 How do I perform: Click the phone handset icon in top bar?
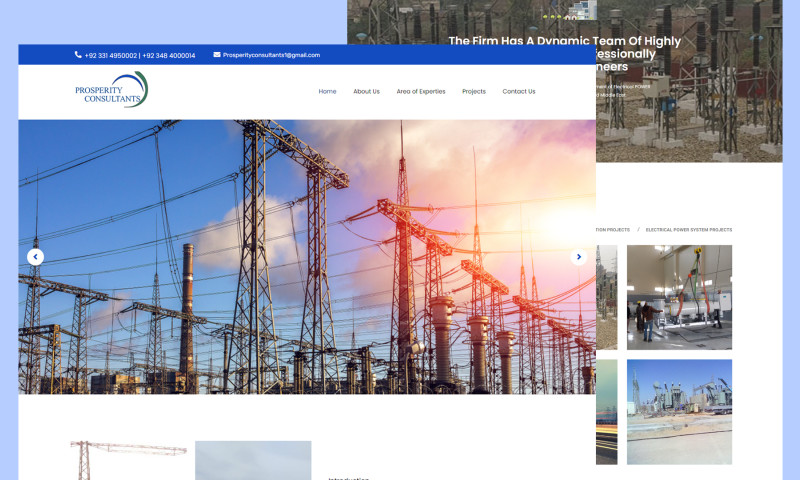click(x=78, y=55)
